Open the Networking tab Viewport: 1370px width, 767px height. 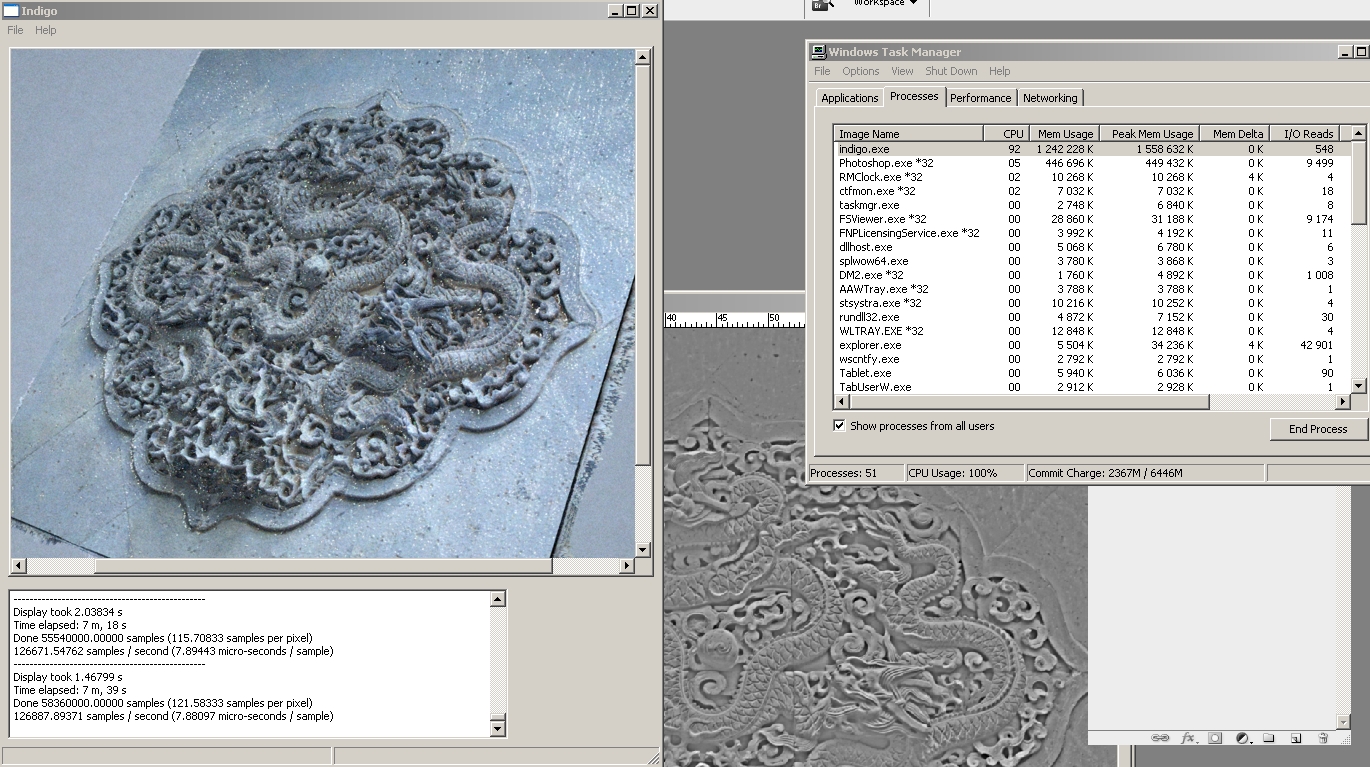tap(1050, 98)
